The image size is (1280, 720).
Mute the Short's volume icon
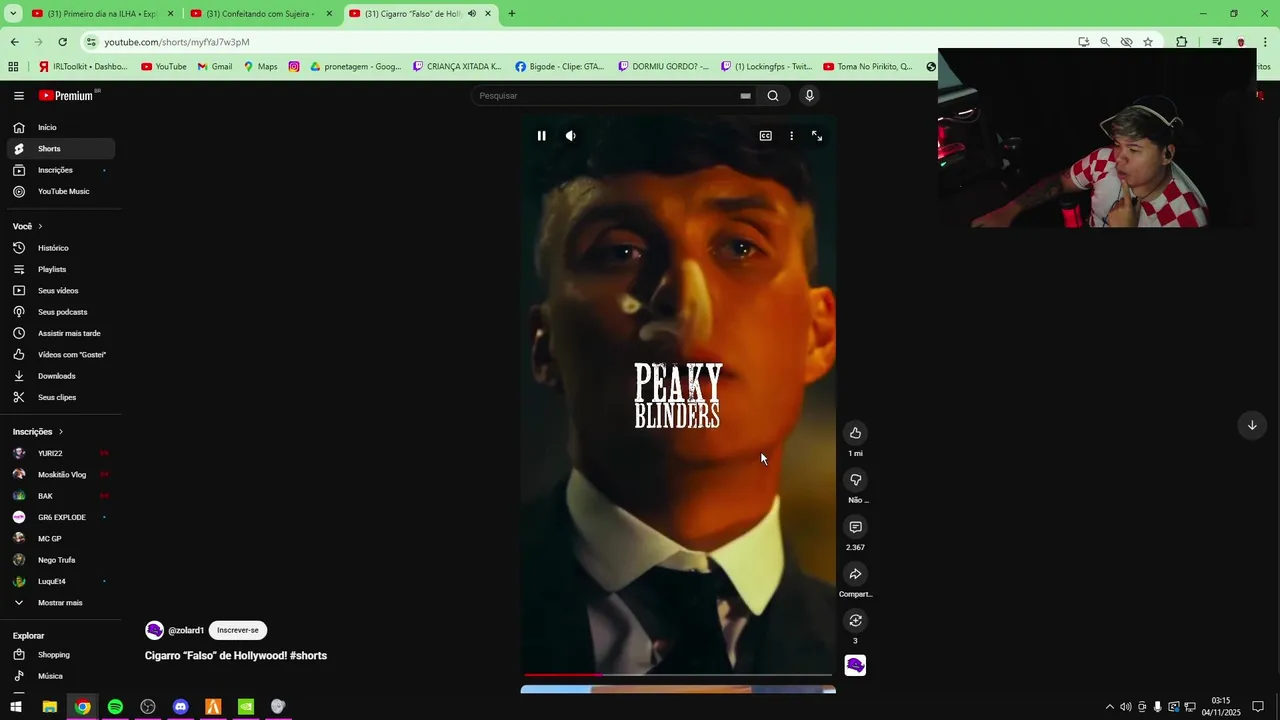pos(571,136)
